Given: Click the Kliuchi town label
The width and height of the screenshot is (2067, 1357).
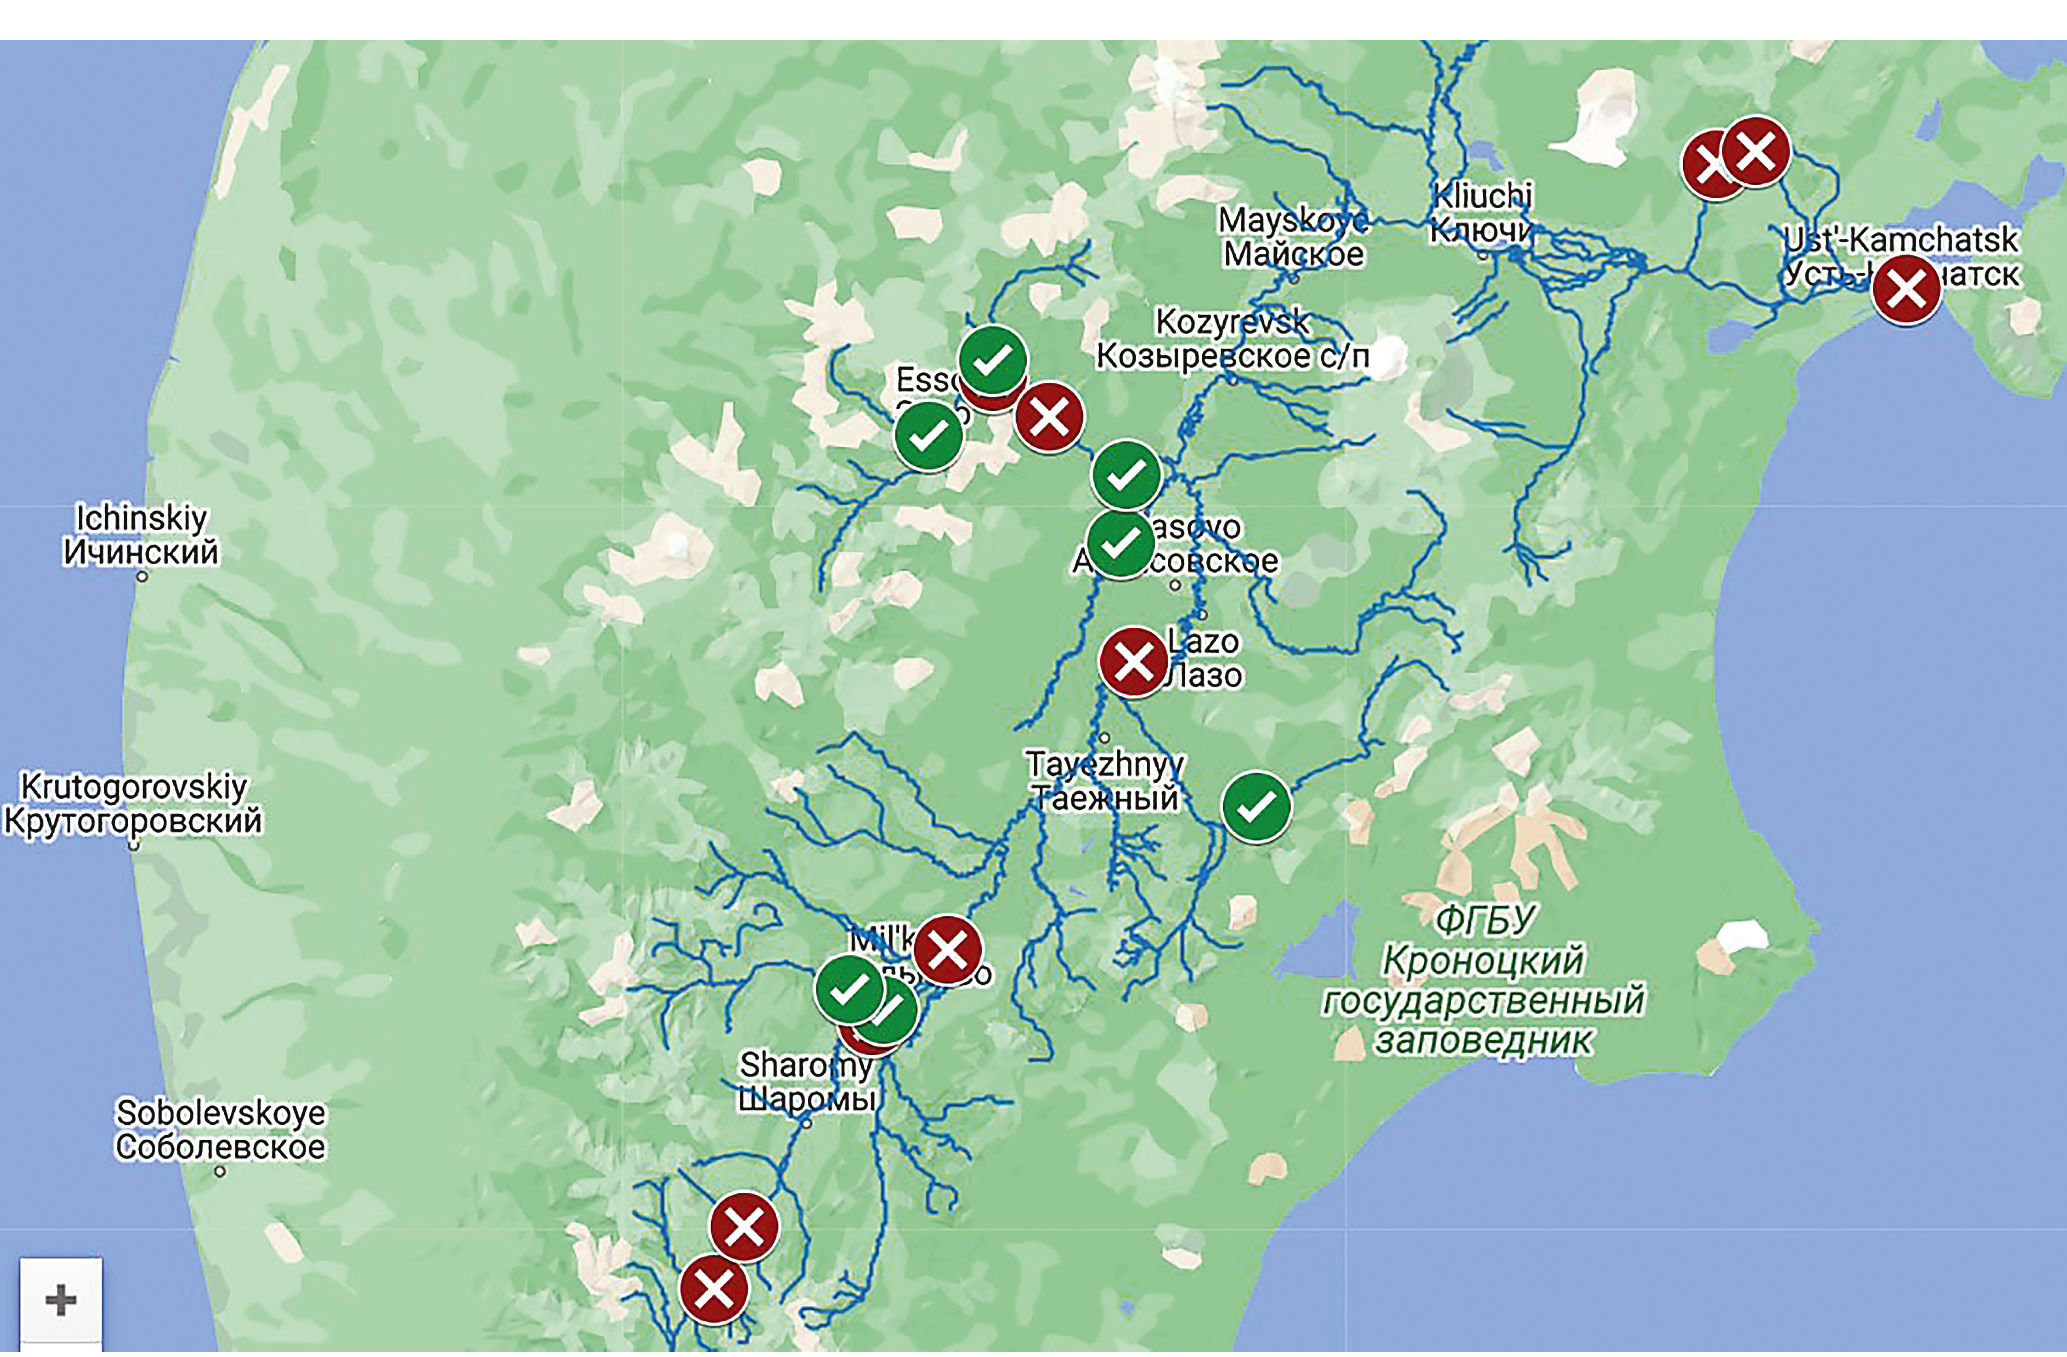Looking at the screenshot, I should 1482,213.
